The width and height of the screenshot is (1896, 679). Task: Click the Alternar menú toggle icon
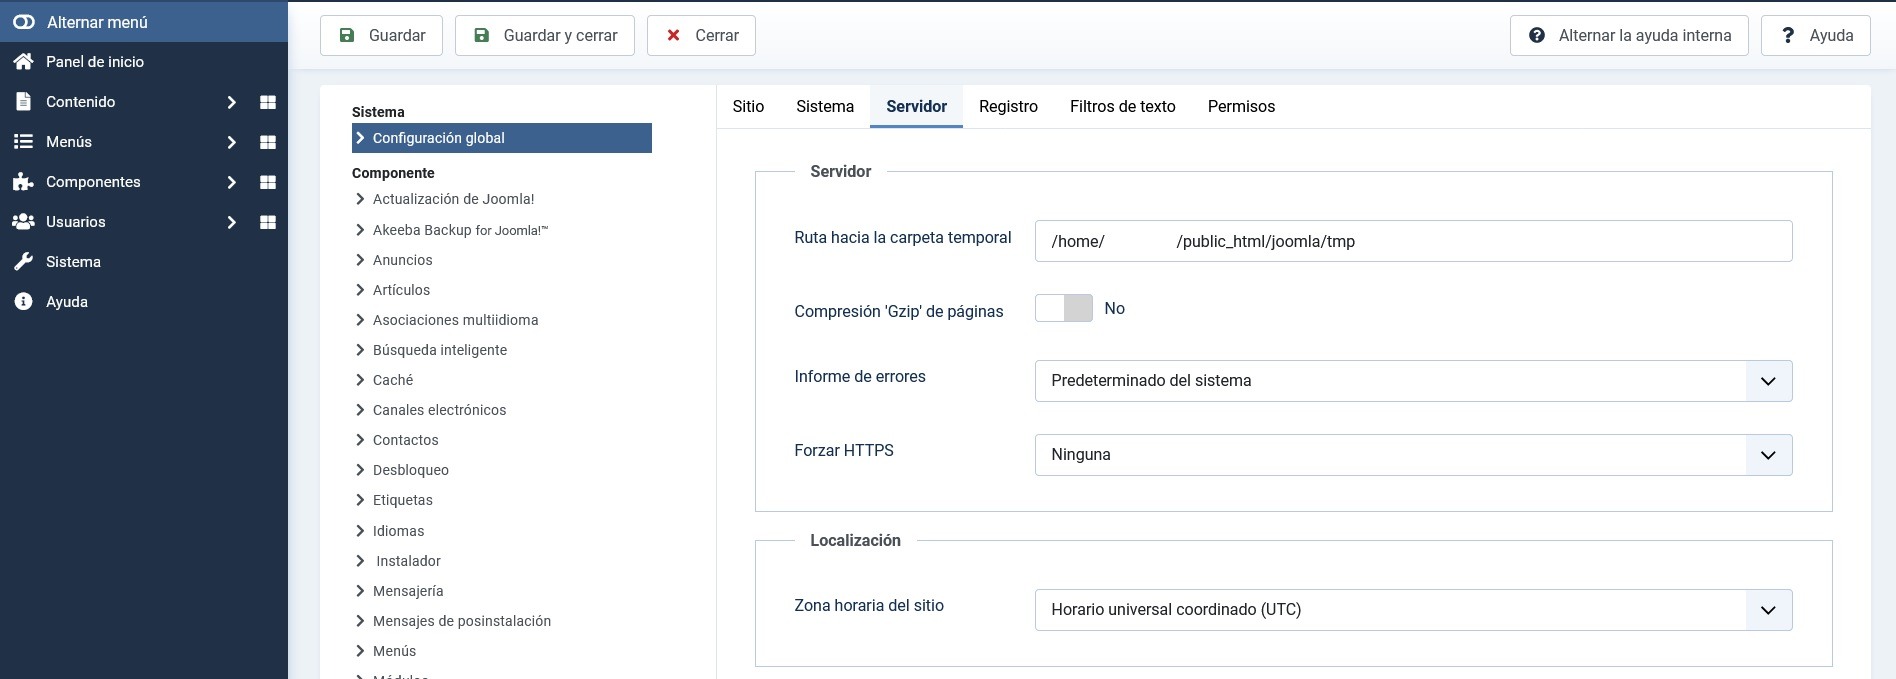pyautogui.click(x=23, y=22)
